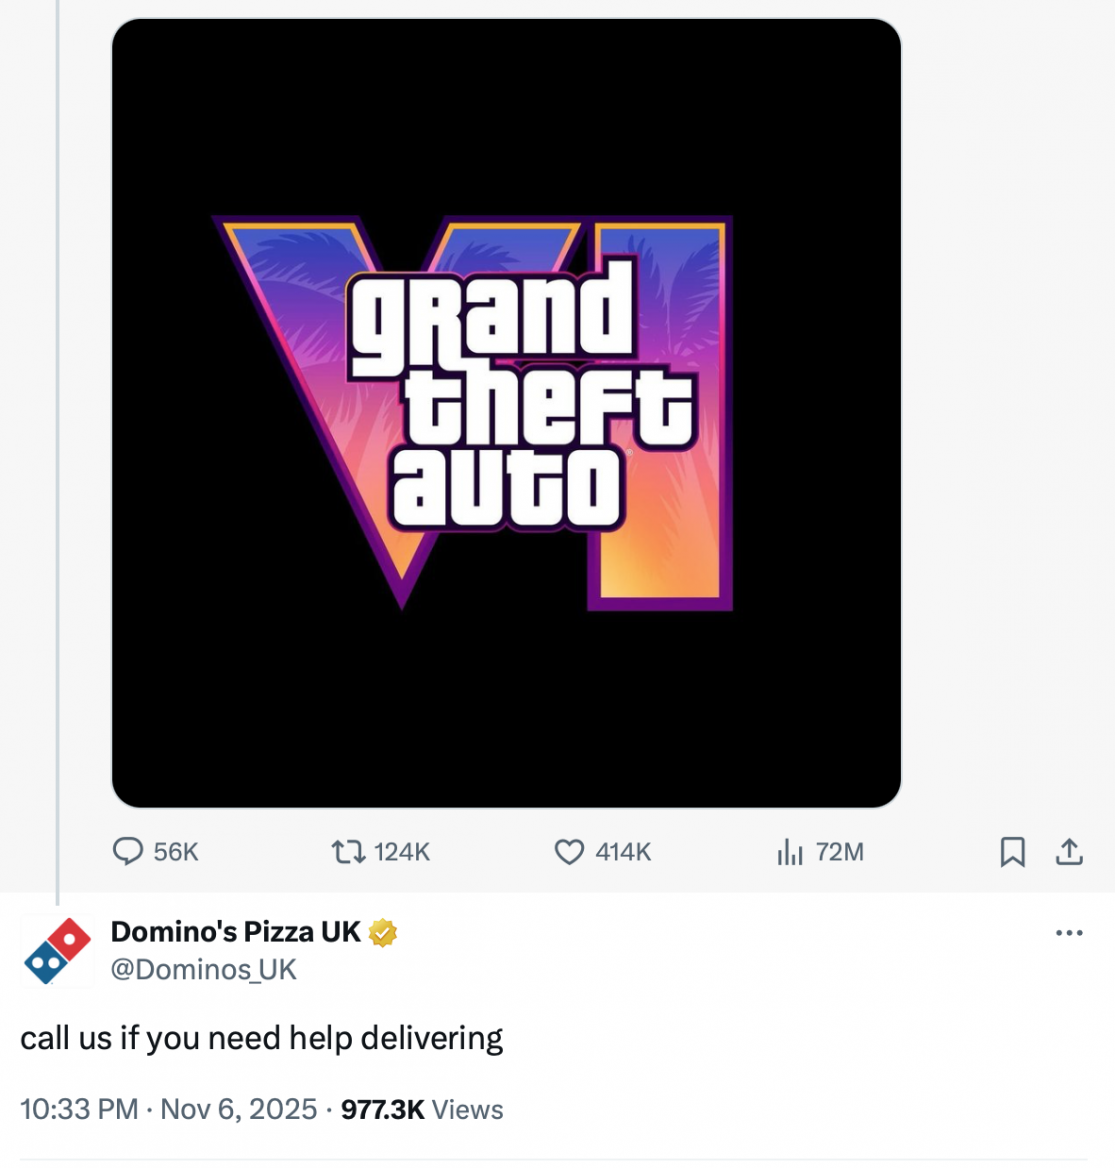The height and width of the screenshot is (1168, 1115).
Task: Open analytics via the 72M views icon
Action: point(790,852)
